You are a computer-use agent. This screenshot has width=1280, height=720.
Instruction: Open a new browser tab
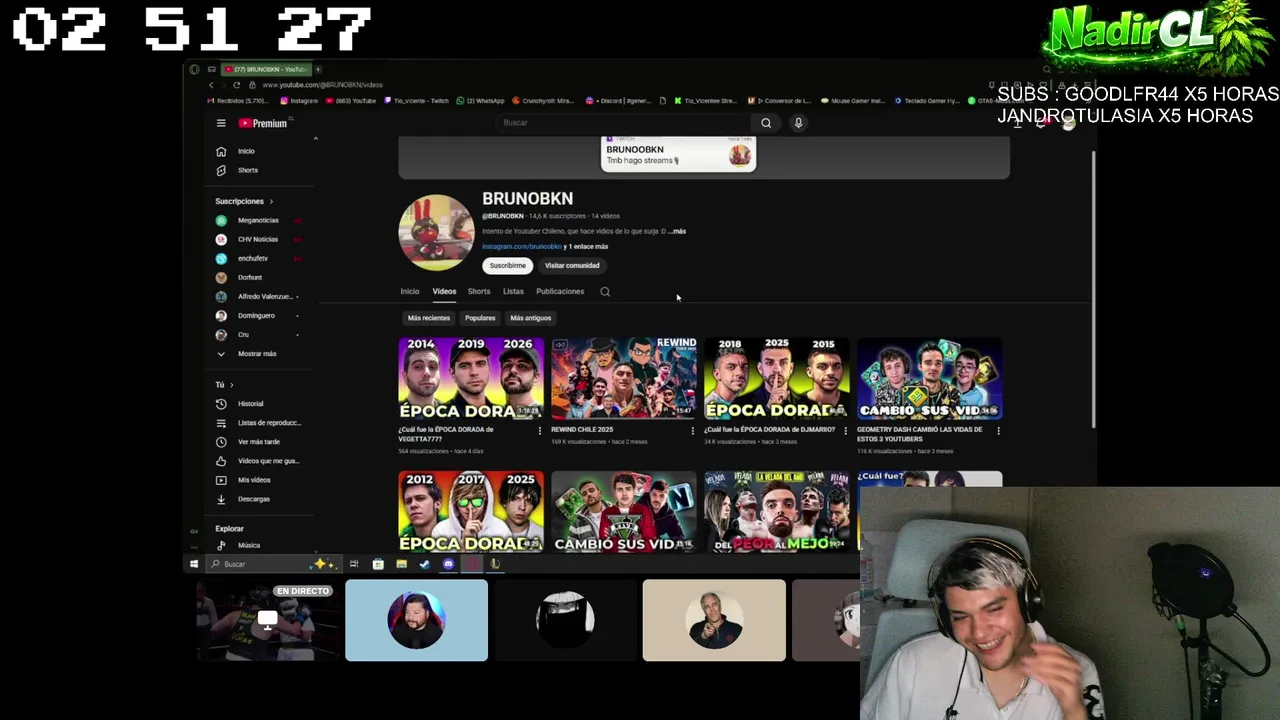pos(318,69)
